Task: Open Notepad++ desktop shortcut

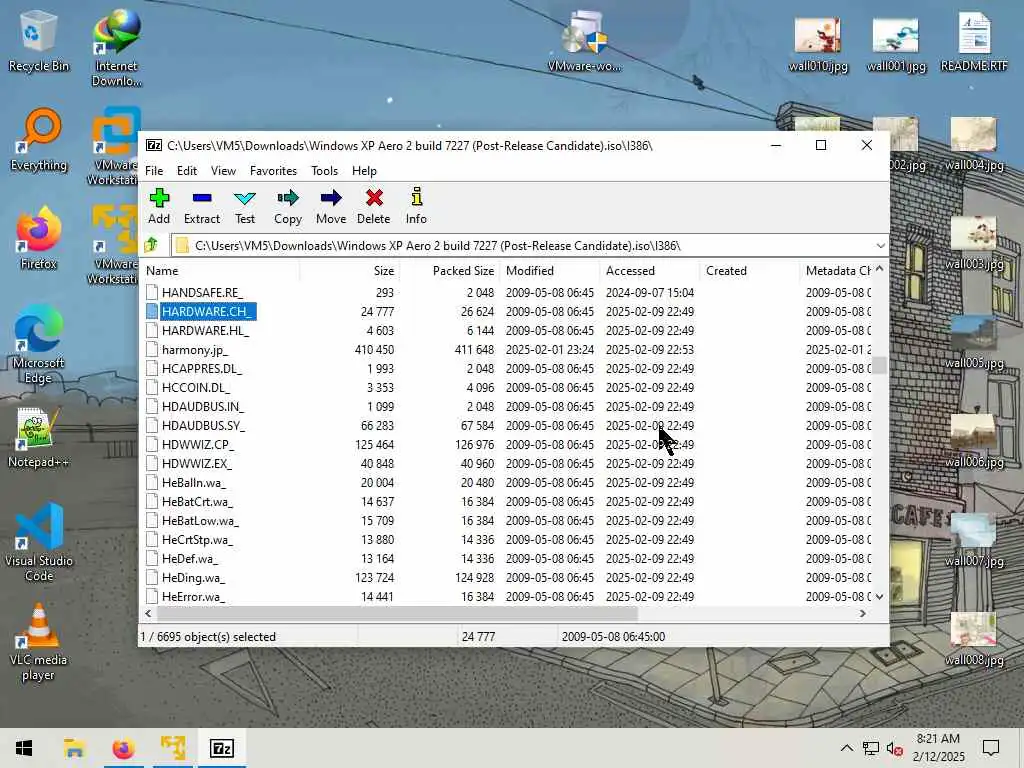Action: pyautogui.click(x=39, y=436)
